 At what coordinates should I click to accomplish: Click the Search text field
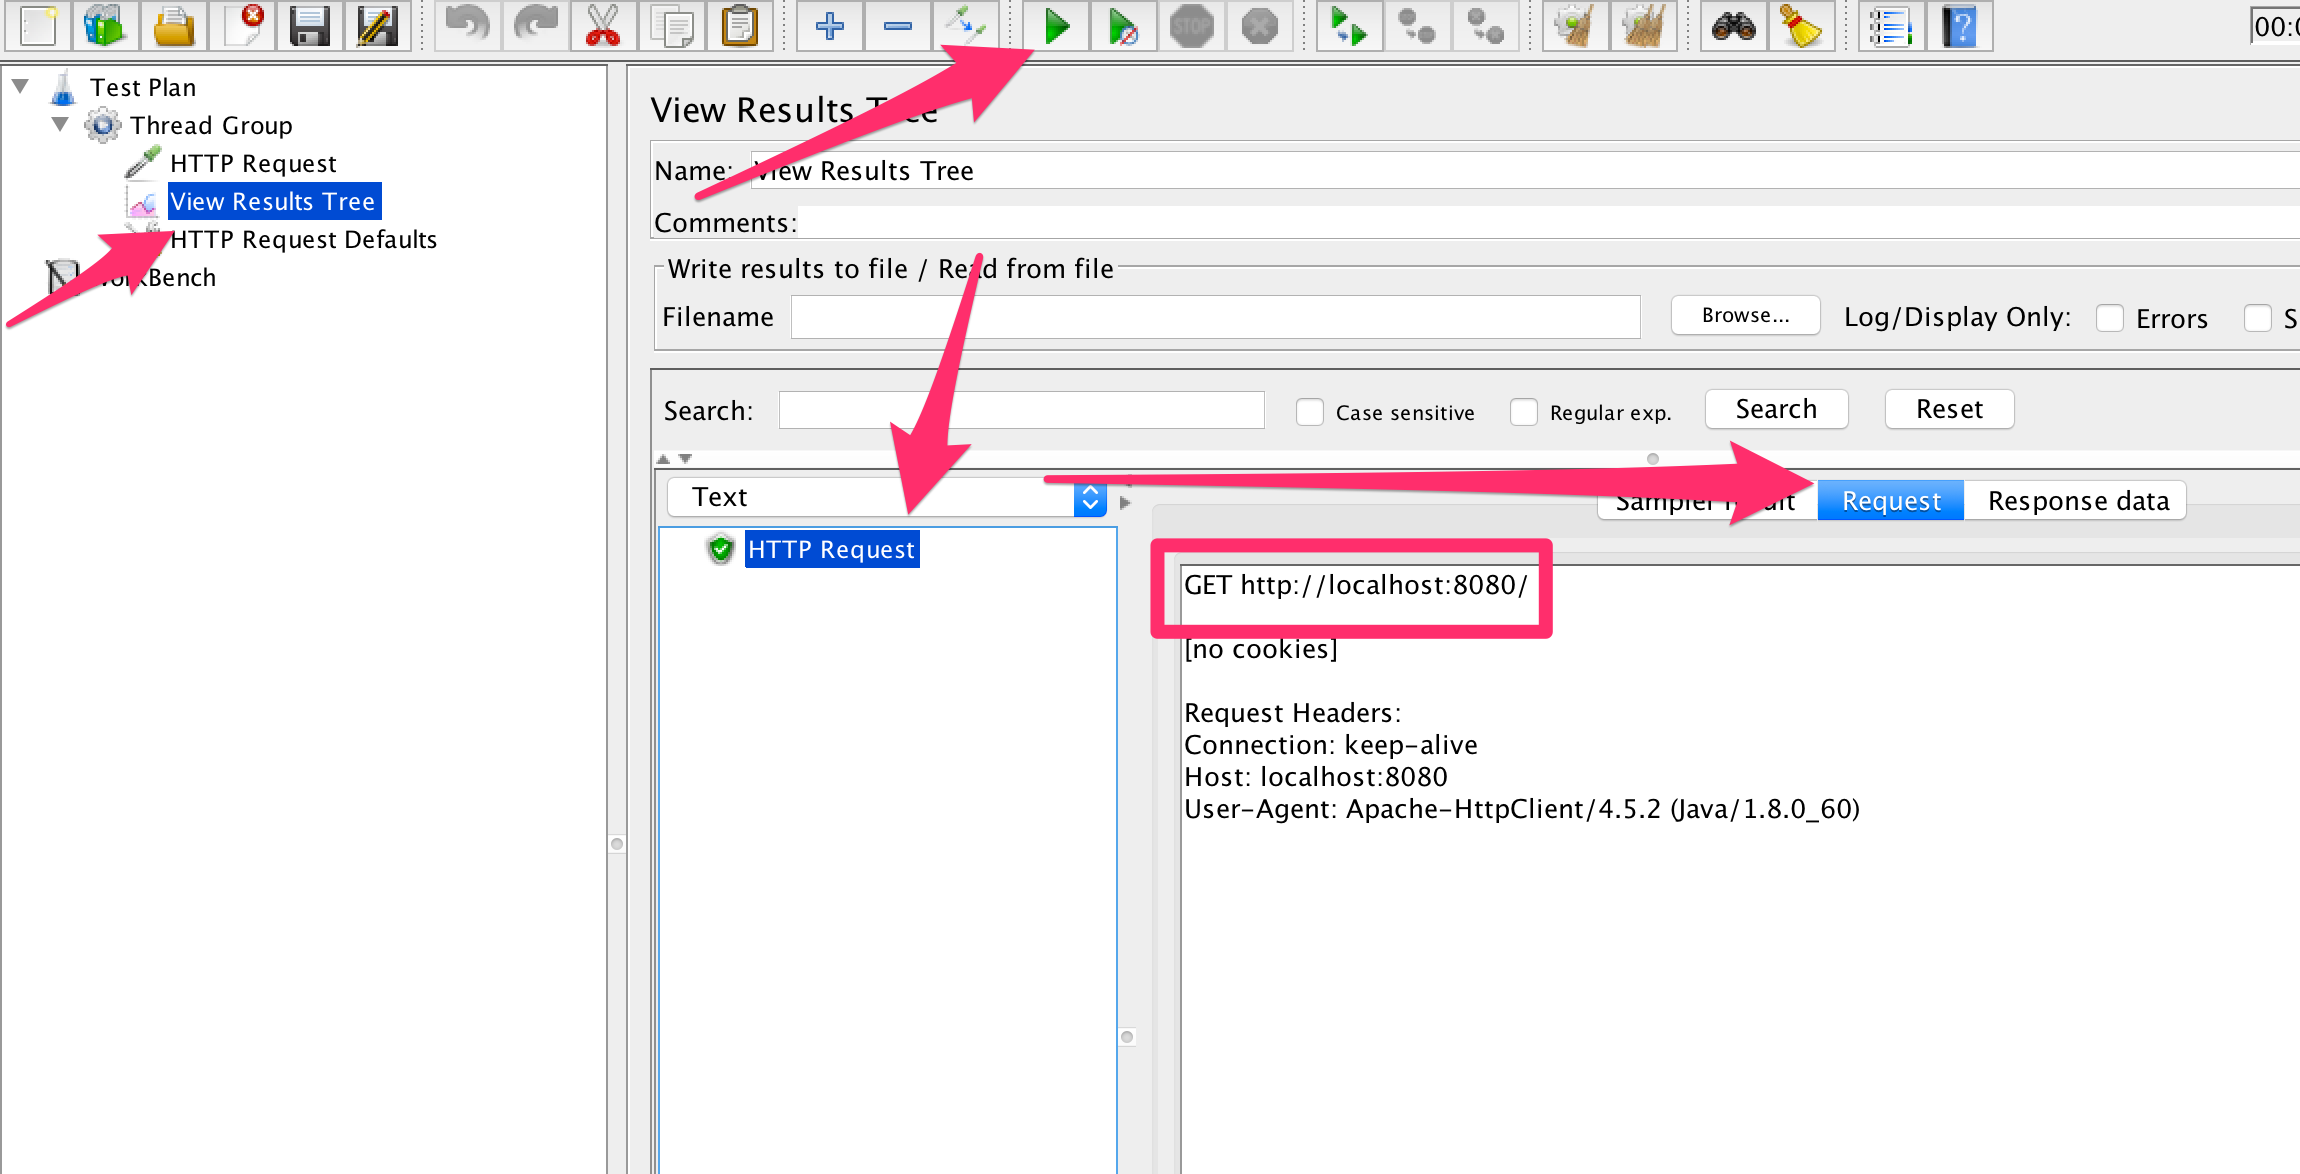click(x=1021, y=410)
